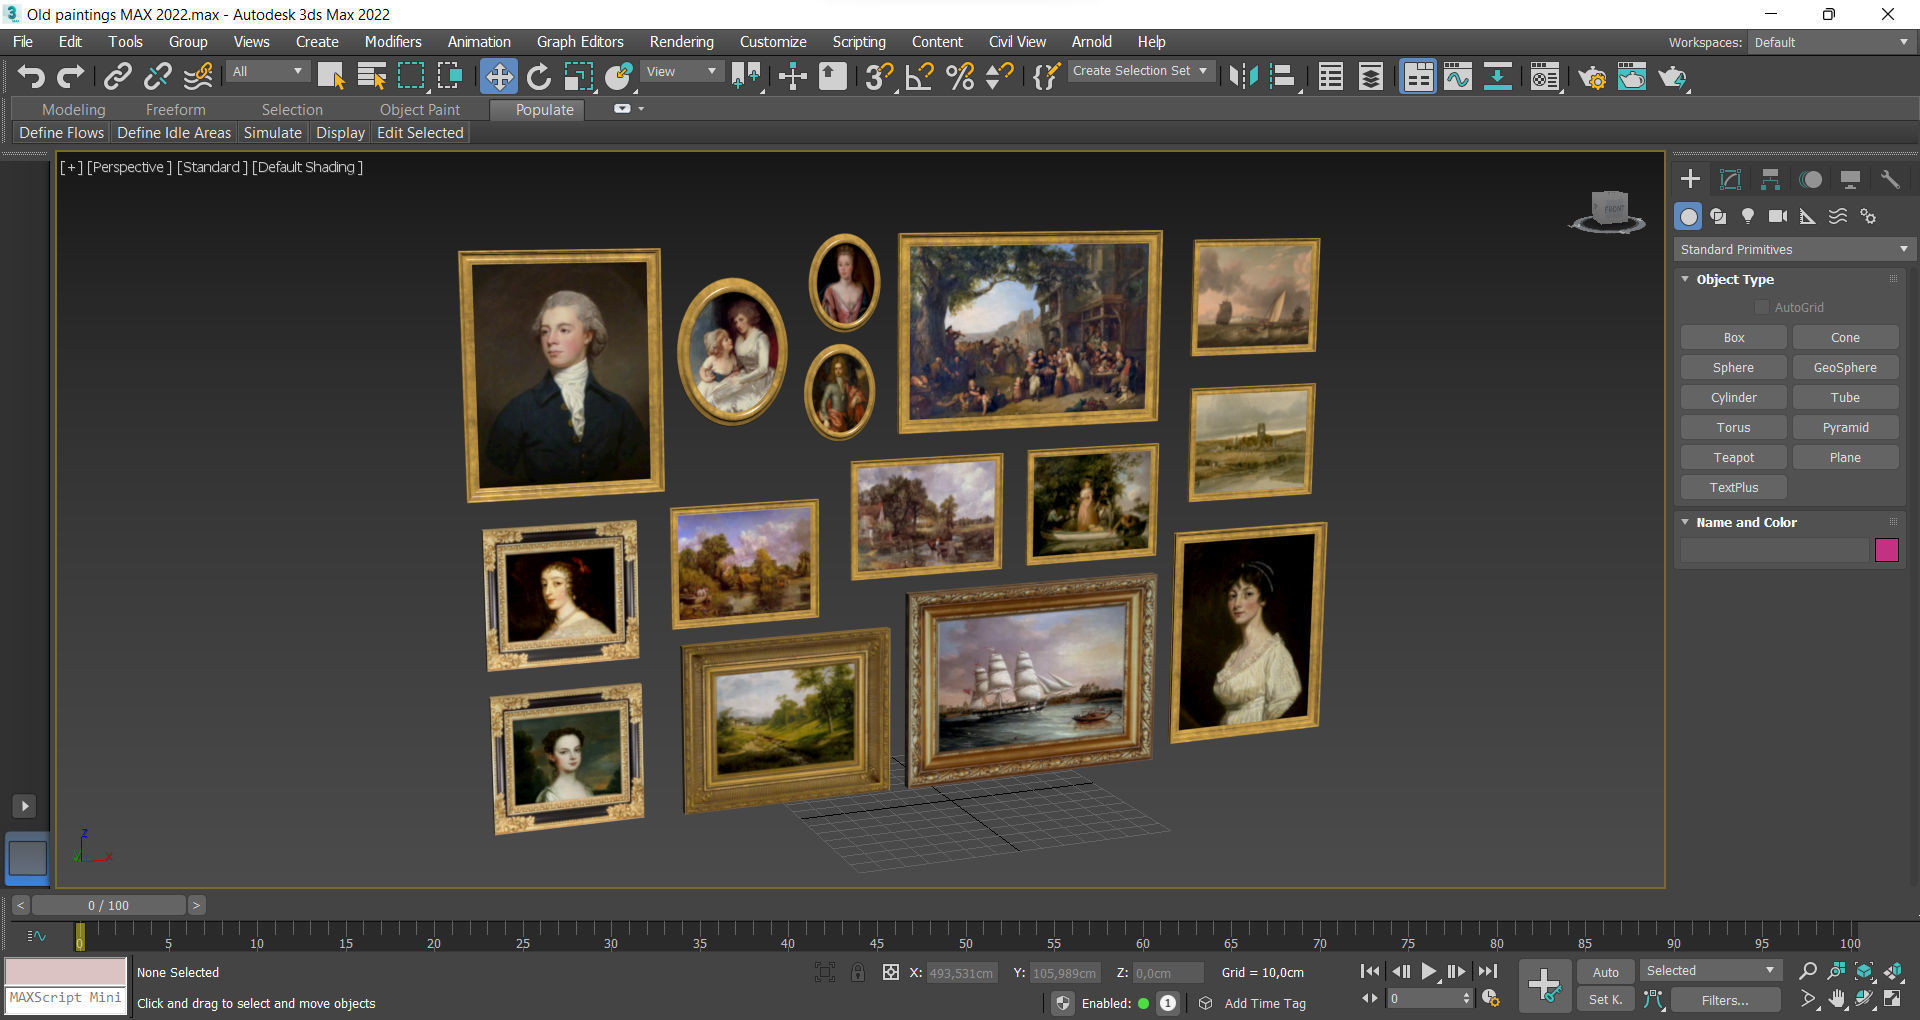Screen dimensions: 1920x1020
Task: Toggle the Selection Lock padlock
Action: coord(858,972)
